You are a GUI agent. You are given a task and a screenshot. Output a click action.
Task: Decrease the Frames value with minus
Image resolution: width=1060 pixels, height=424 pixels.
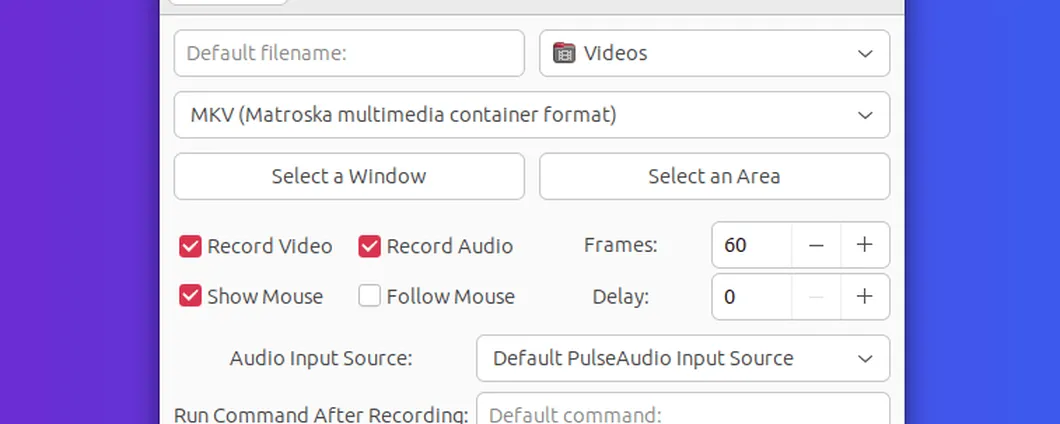click(x=816, y=245)
